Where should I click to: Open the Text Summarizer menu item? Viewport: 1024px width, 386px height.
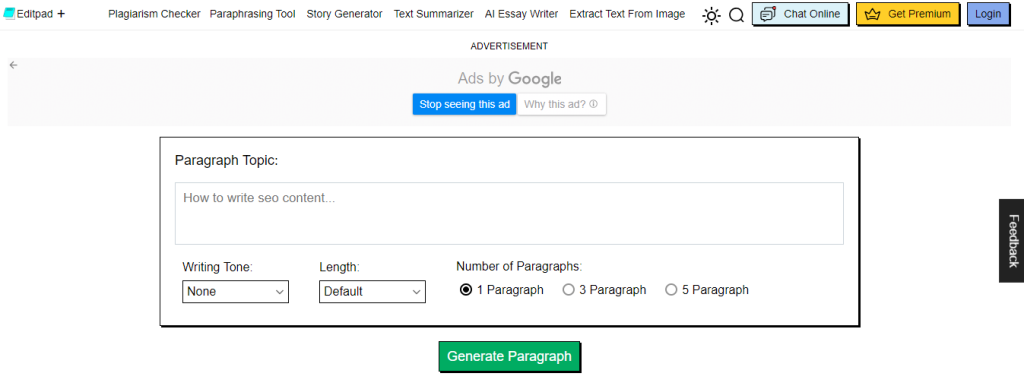[x=434, y=14]
